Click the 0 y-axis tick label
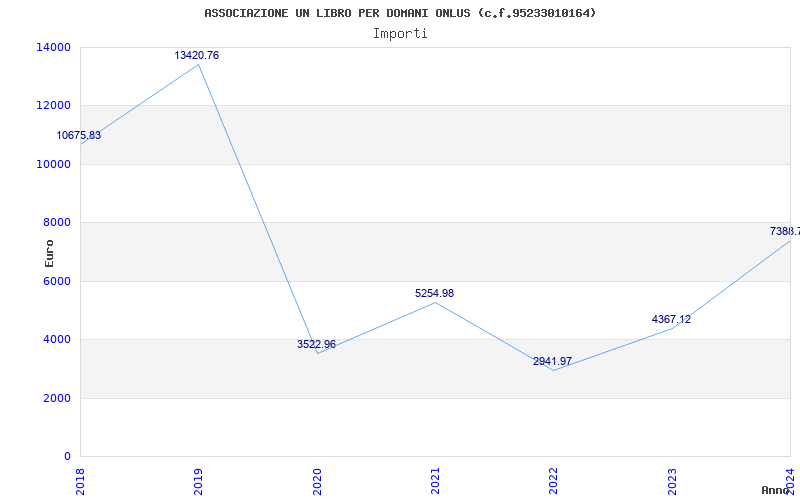 coord(67,456)
